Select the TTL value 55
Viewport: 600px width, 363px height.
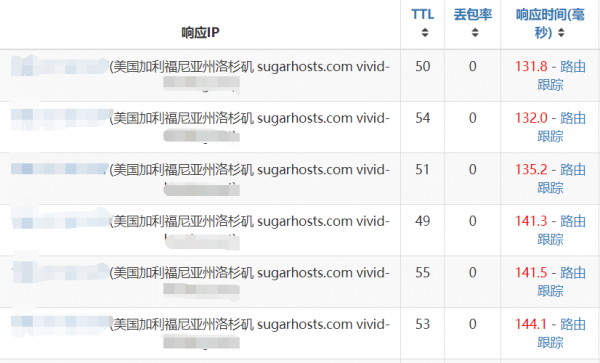click(x=423, y=273)
